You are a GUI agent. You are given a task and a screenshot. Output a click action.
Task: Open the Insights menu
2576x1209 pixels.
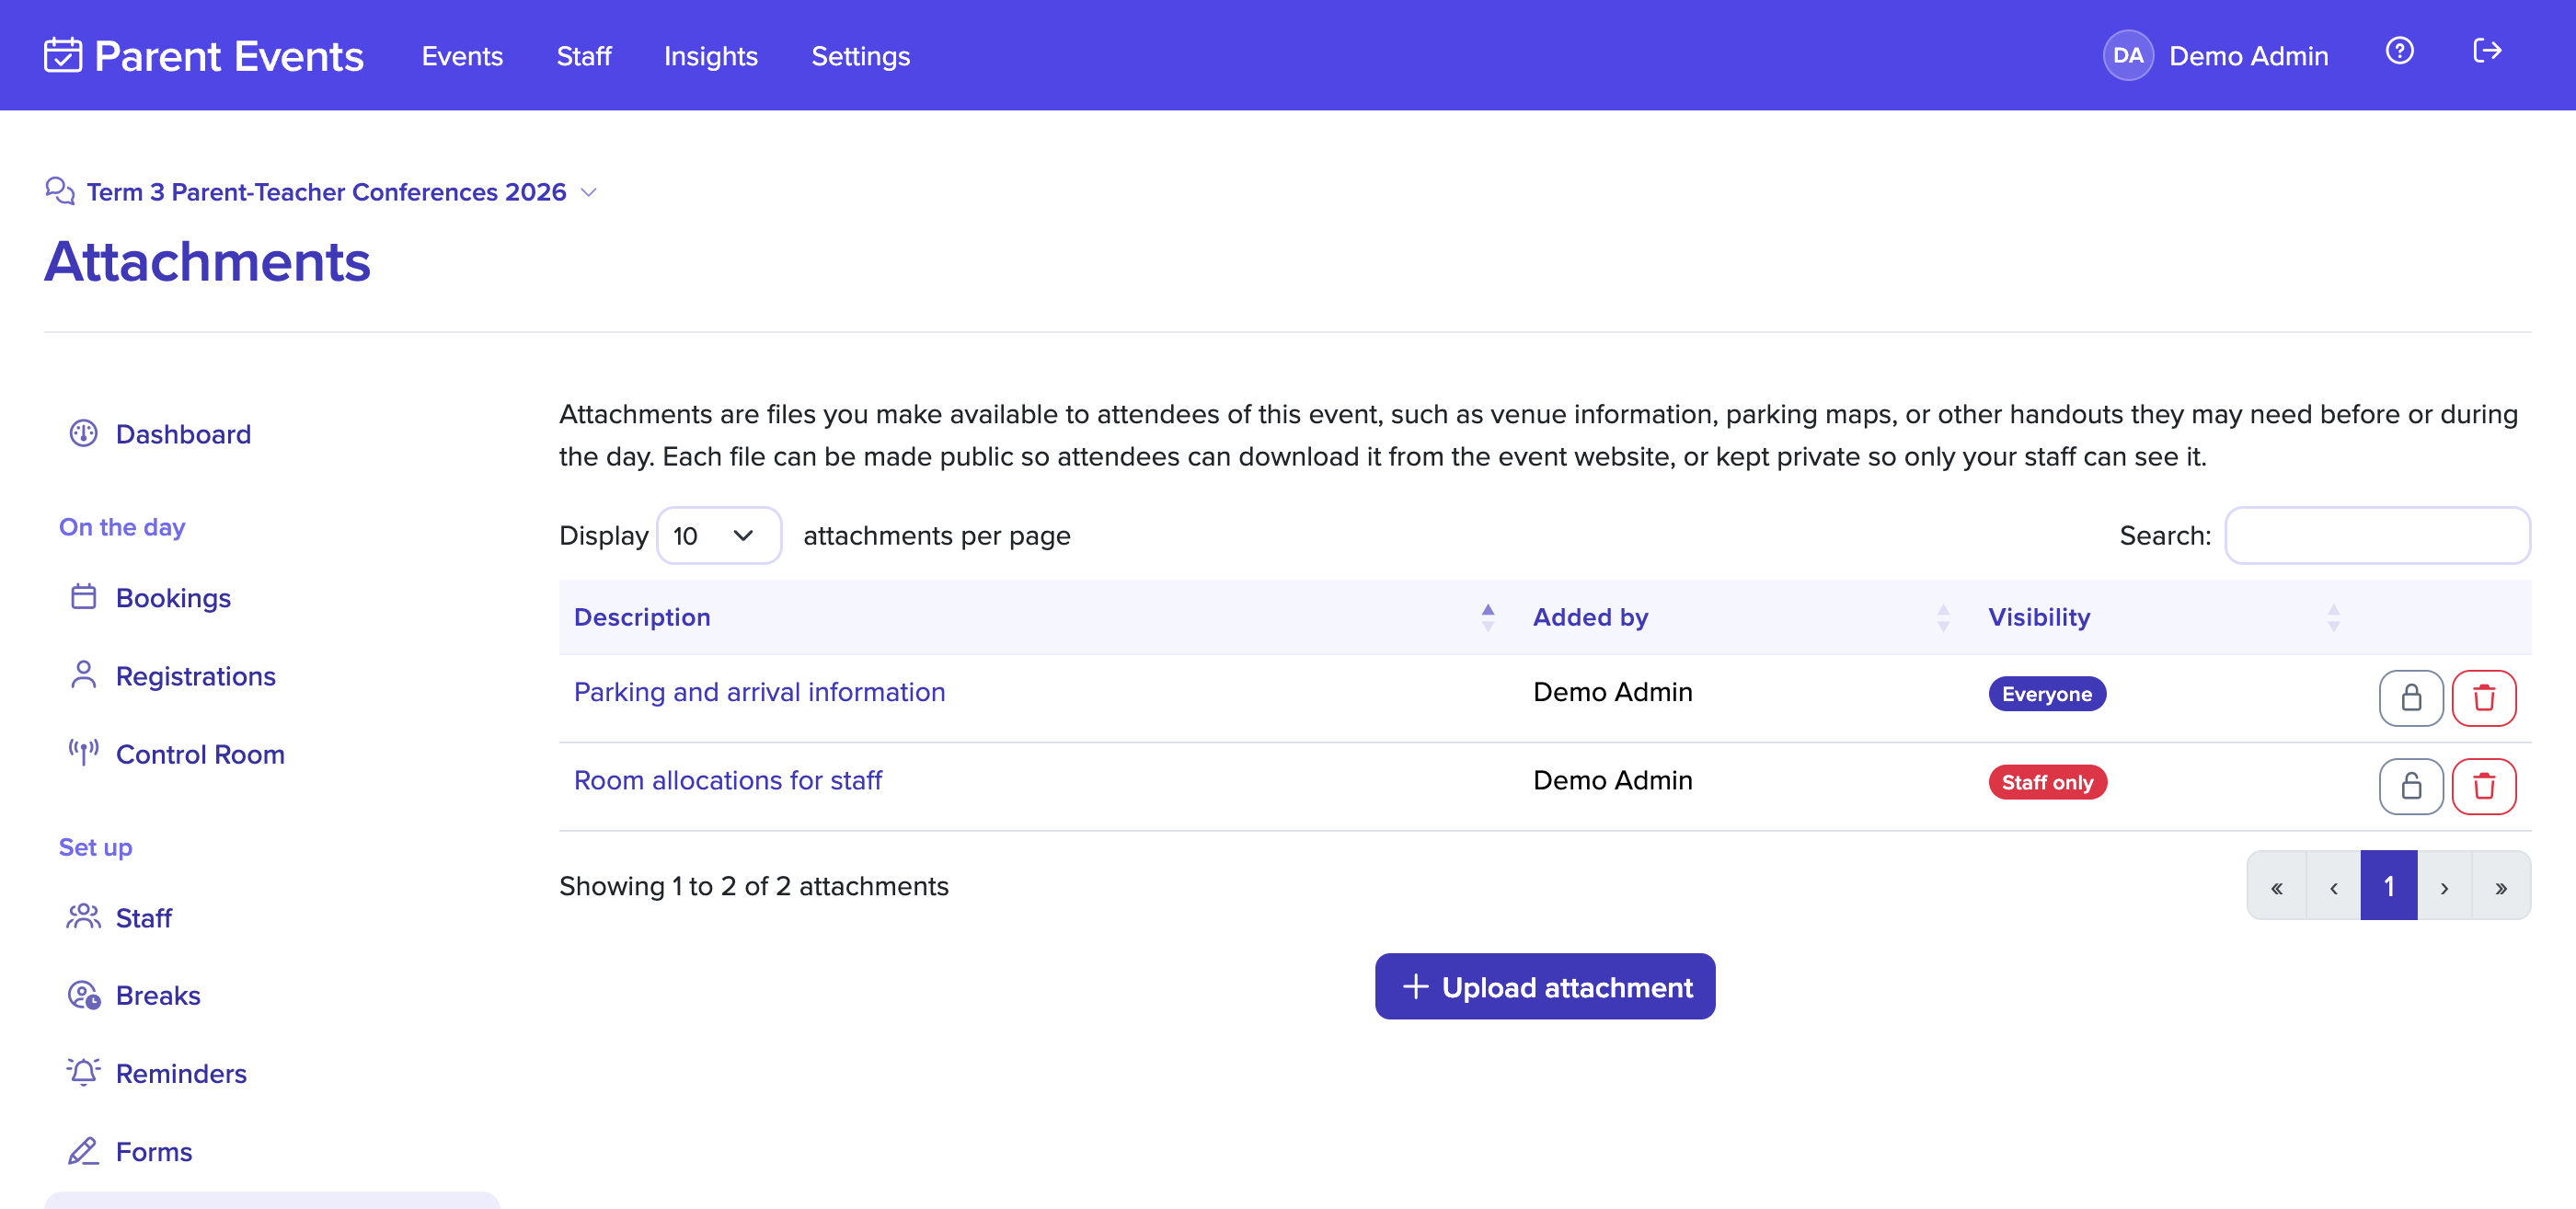tap(711, 56)
